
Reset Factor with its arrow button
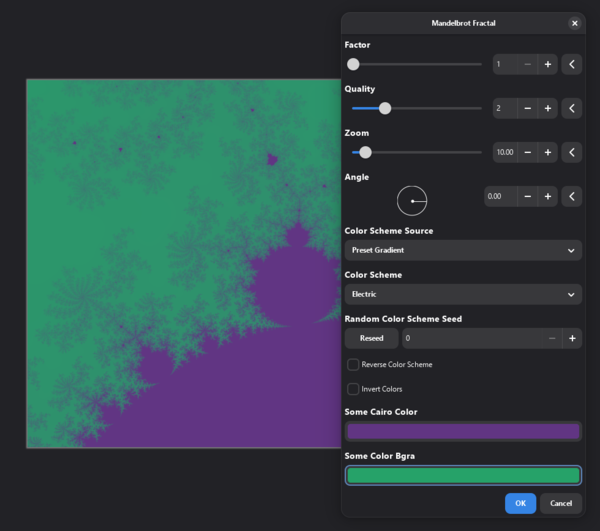(571, 64)
